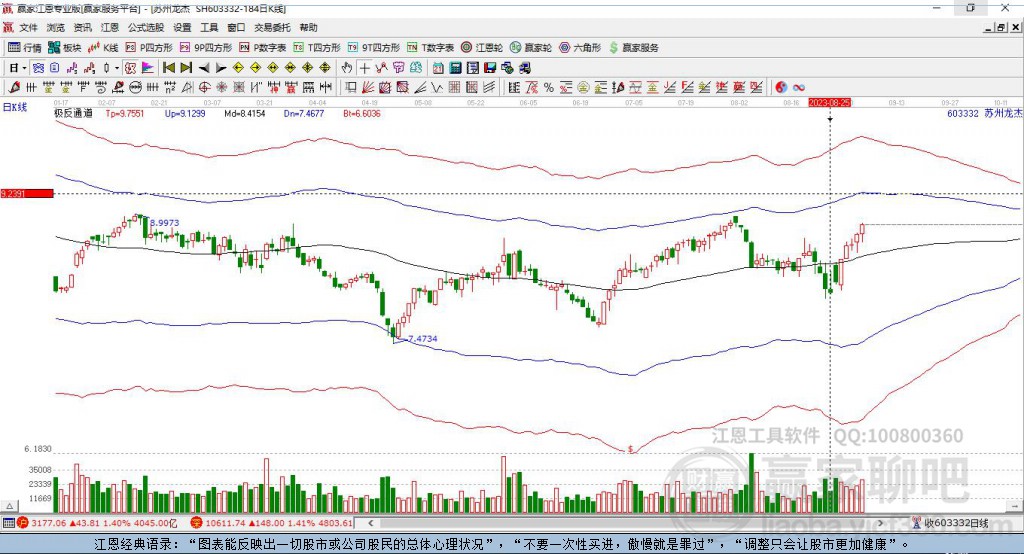Click the 极反通道 indicator label
Image resolution: width=1024 pixels, height=554 pixels.
[x=73, y=113]
